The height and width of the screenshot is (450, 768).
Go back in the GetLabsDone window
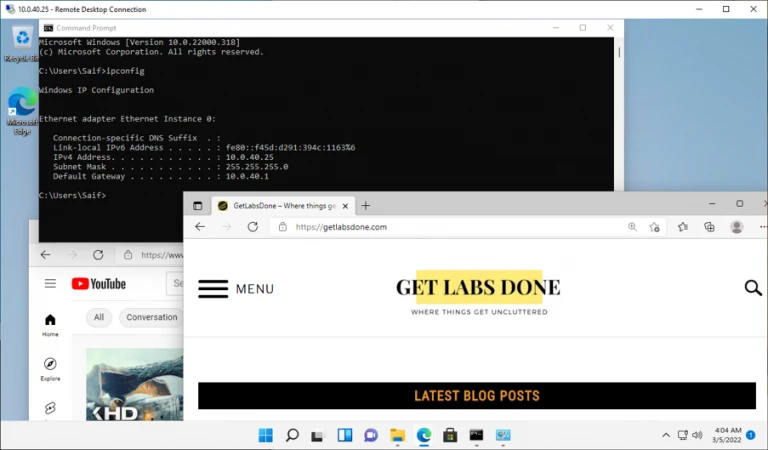[x=200, y=227]
